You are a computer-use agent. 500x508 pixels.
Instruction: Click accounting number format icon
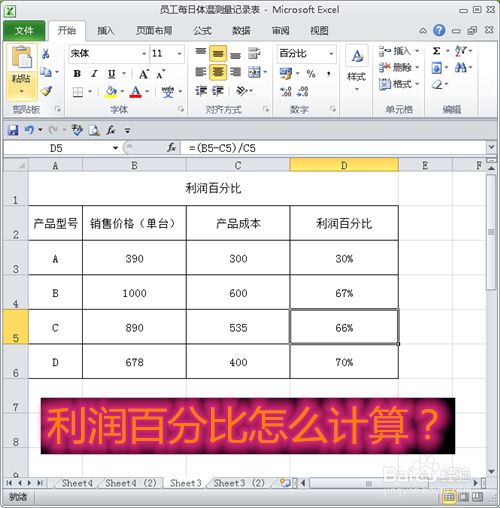(286, 74)
